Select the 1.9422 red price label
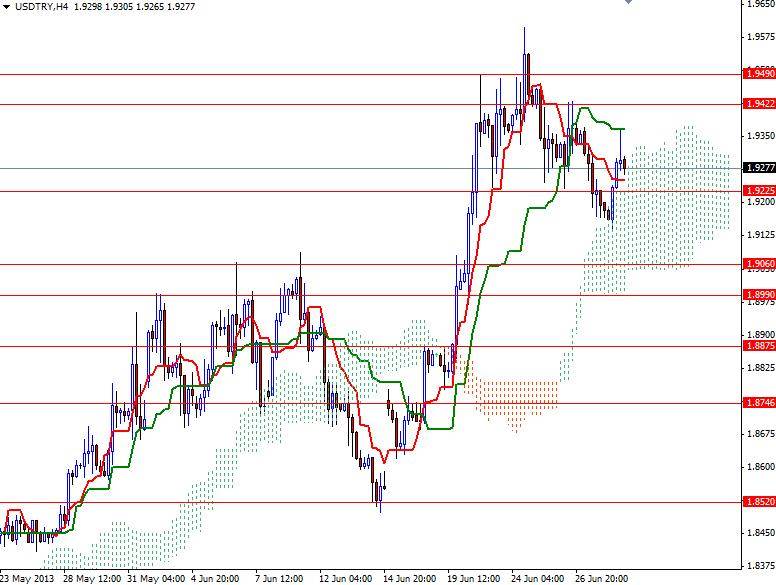 (x=760, y=103)
